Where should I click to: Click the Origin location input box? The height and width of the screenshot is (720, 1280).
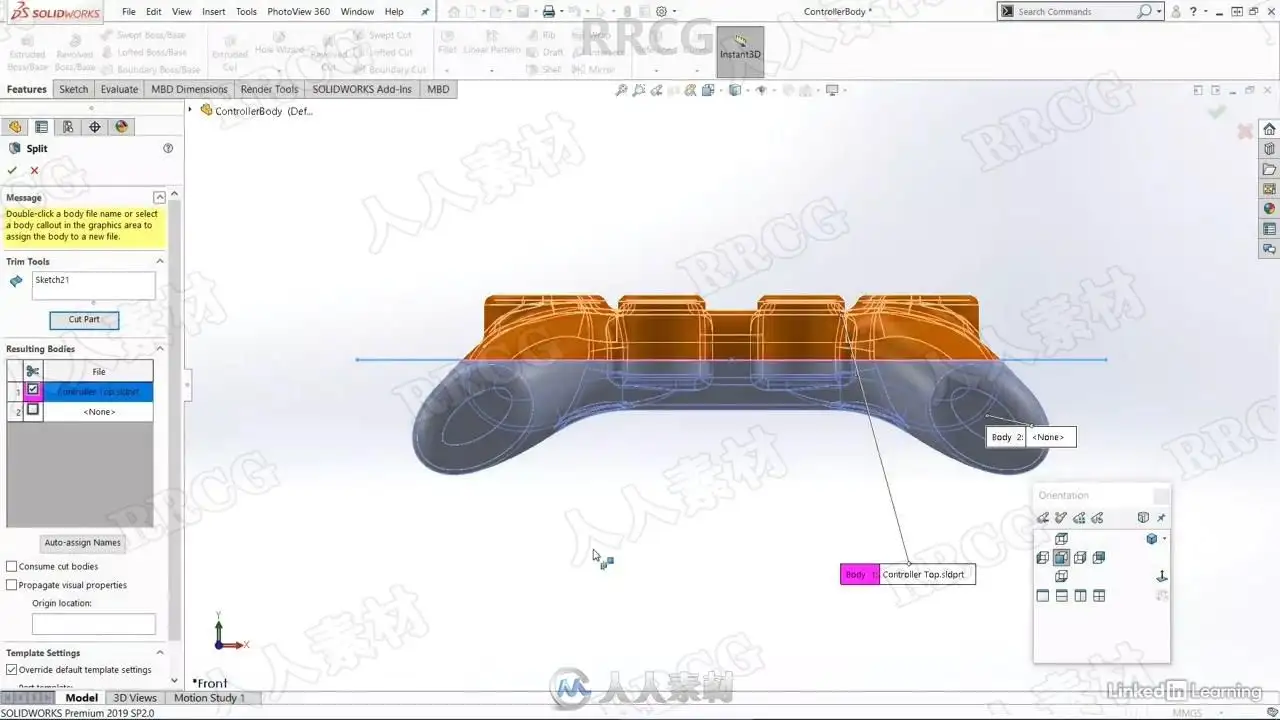[x=94, y=624]
